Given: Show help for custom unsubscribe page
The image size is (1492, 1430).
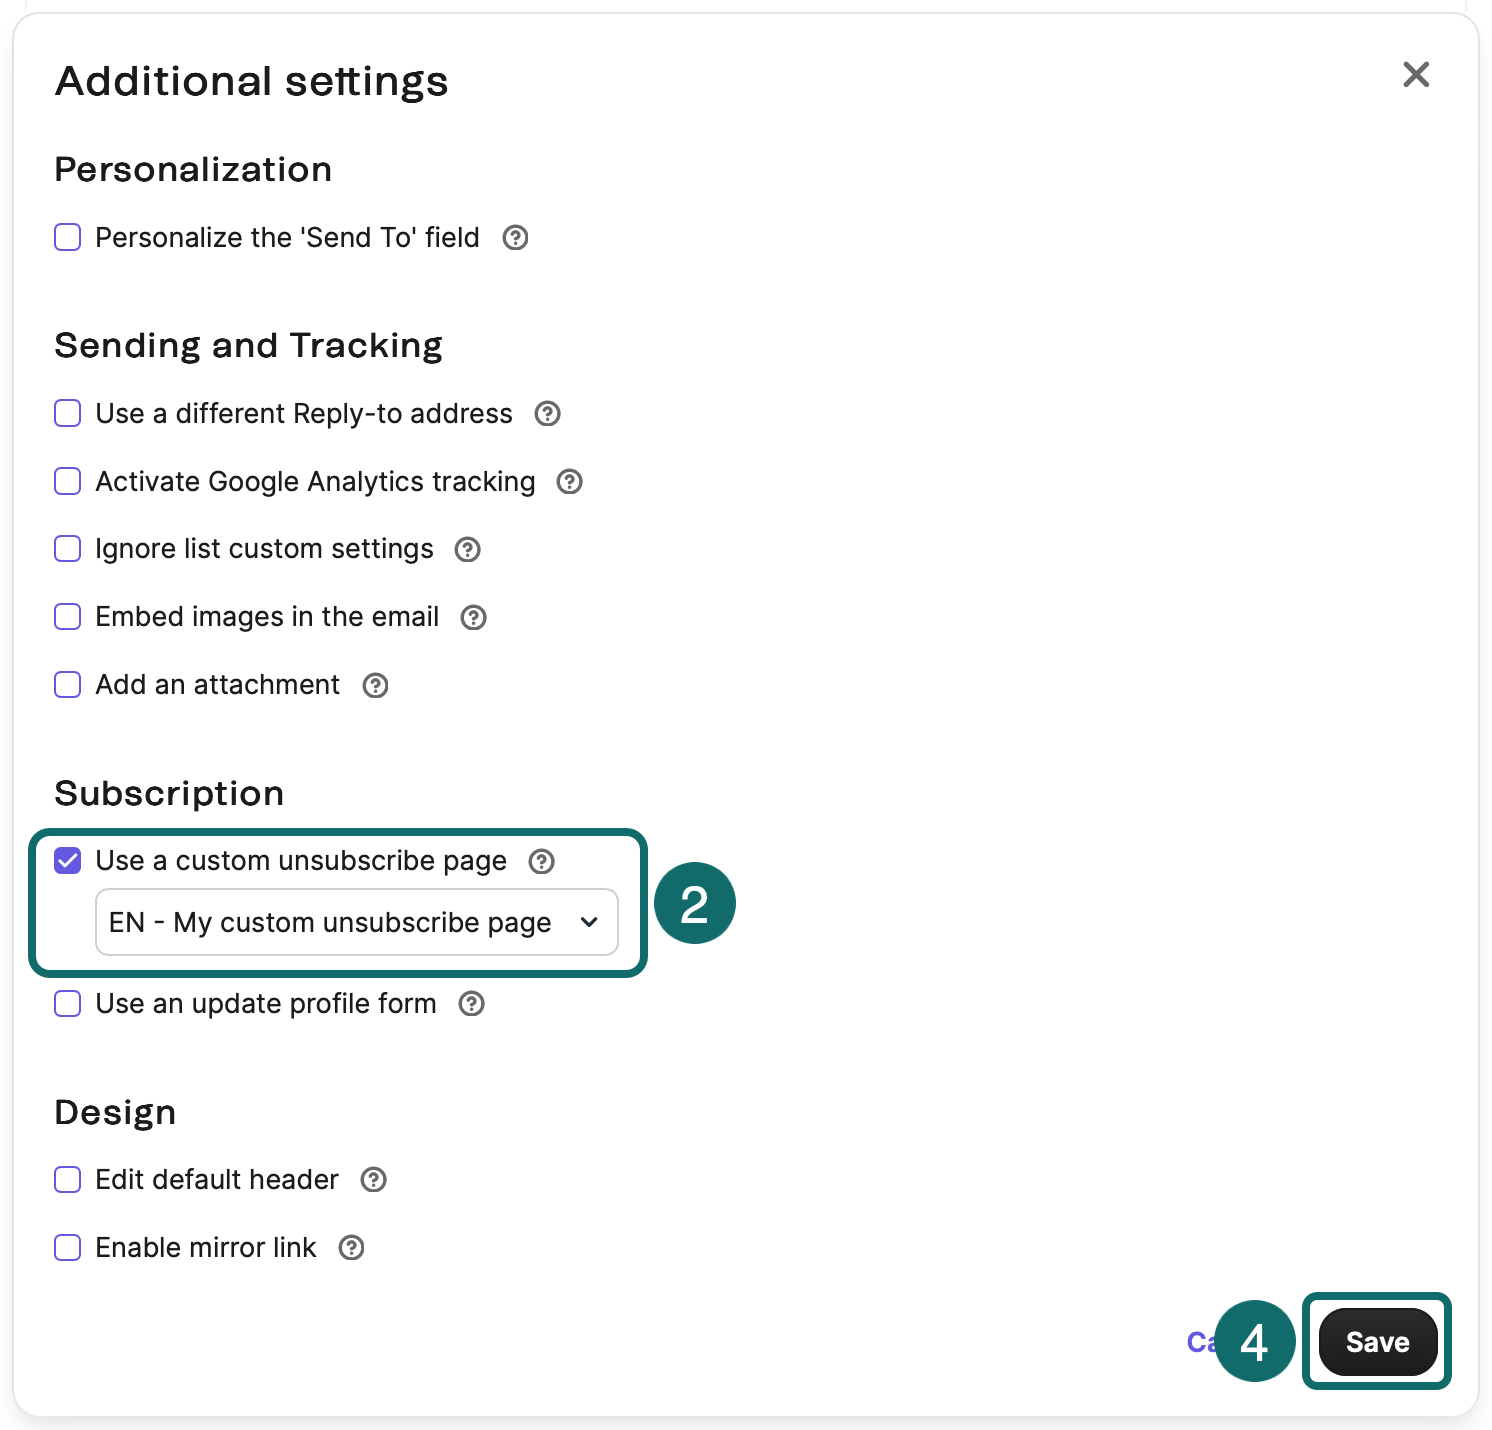Looking at the screenshot, I should coord(541,862).
